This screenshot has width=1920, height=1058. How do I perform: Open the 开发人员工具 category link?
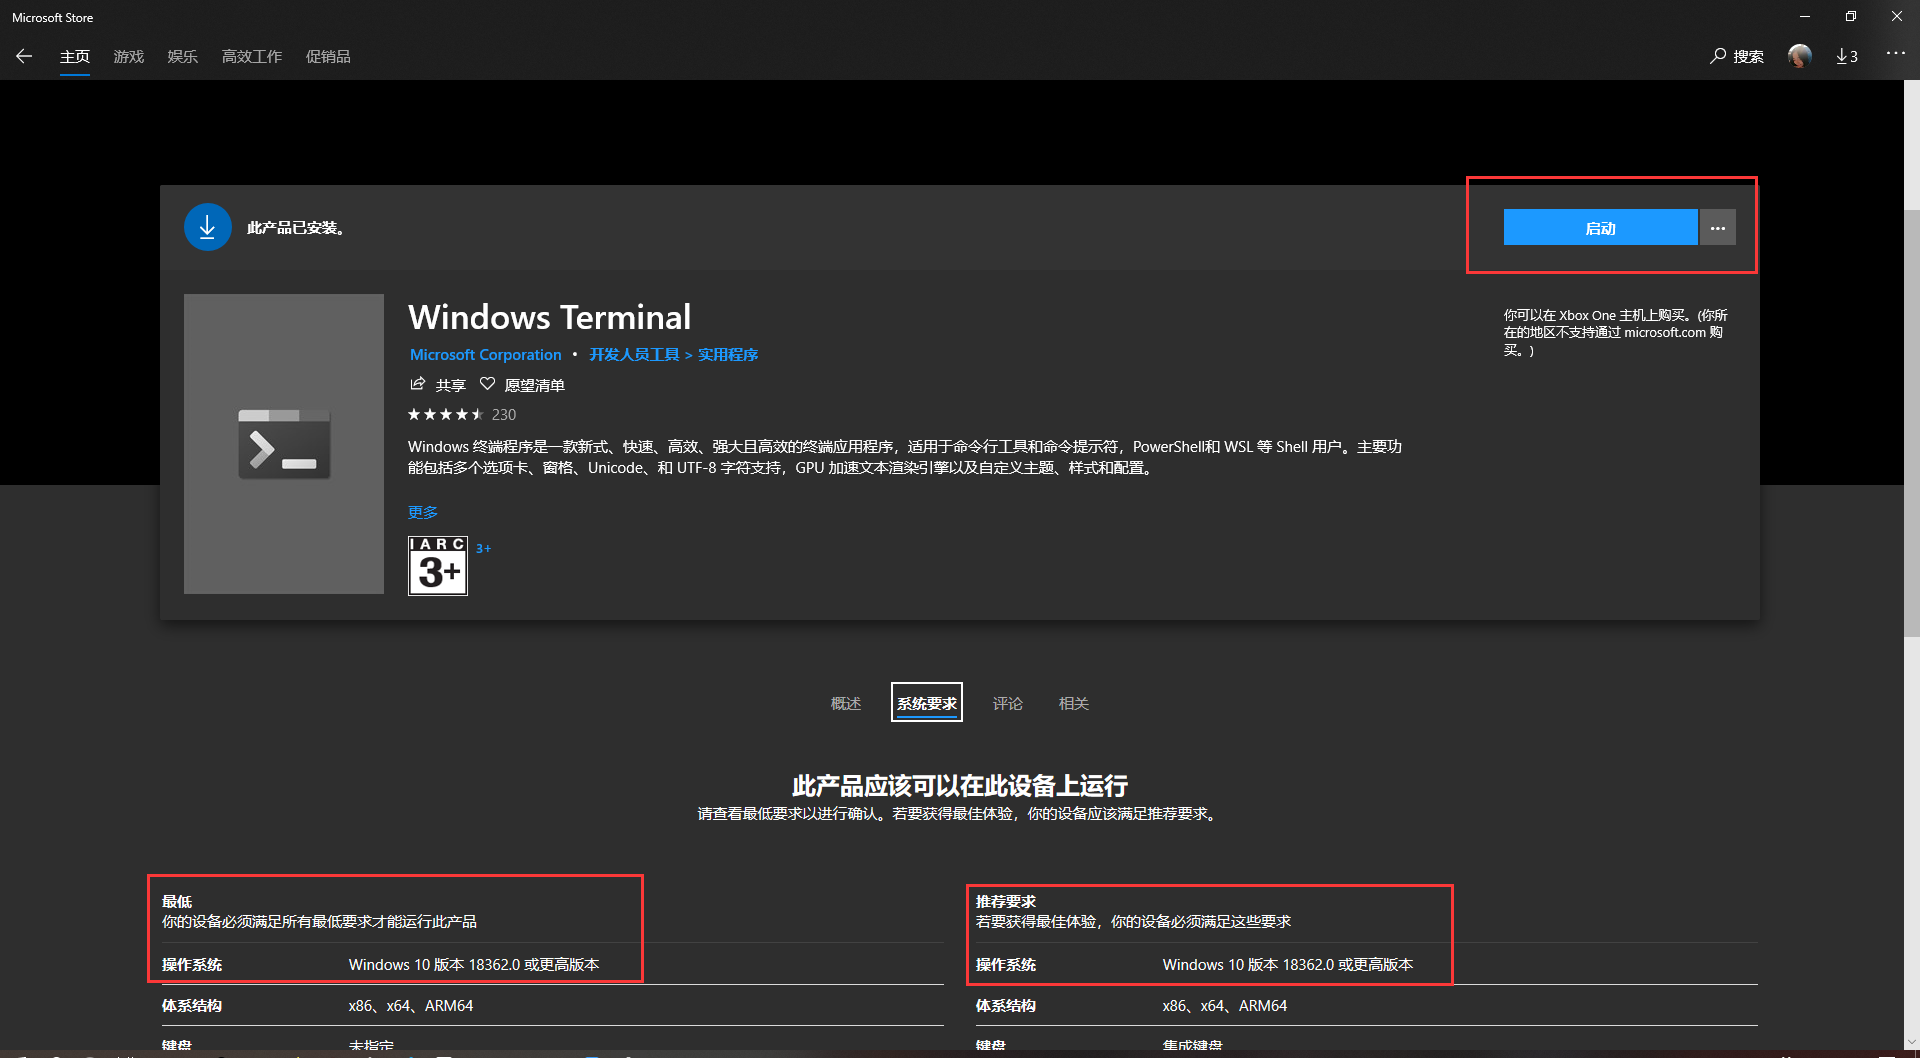(634, 355)
